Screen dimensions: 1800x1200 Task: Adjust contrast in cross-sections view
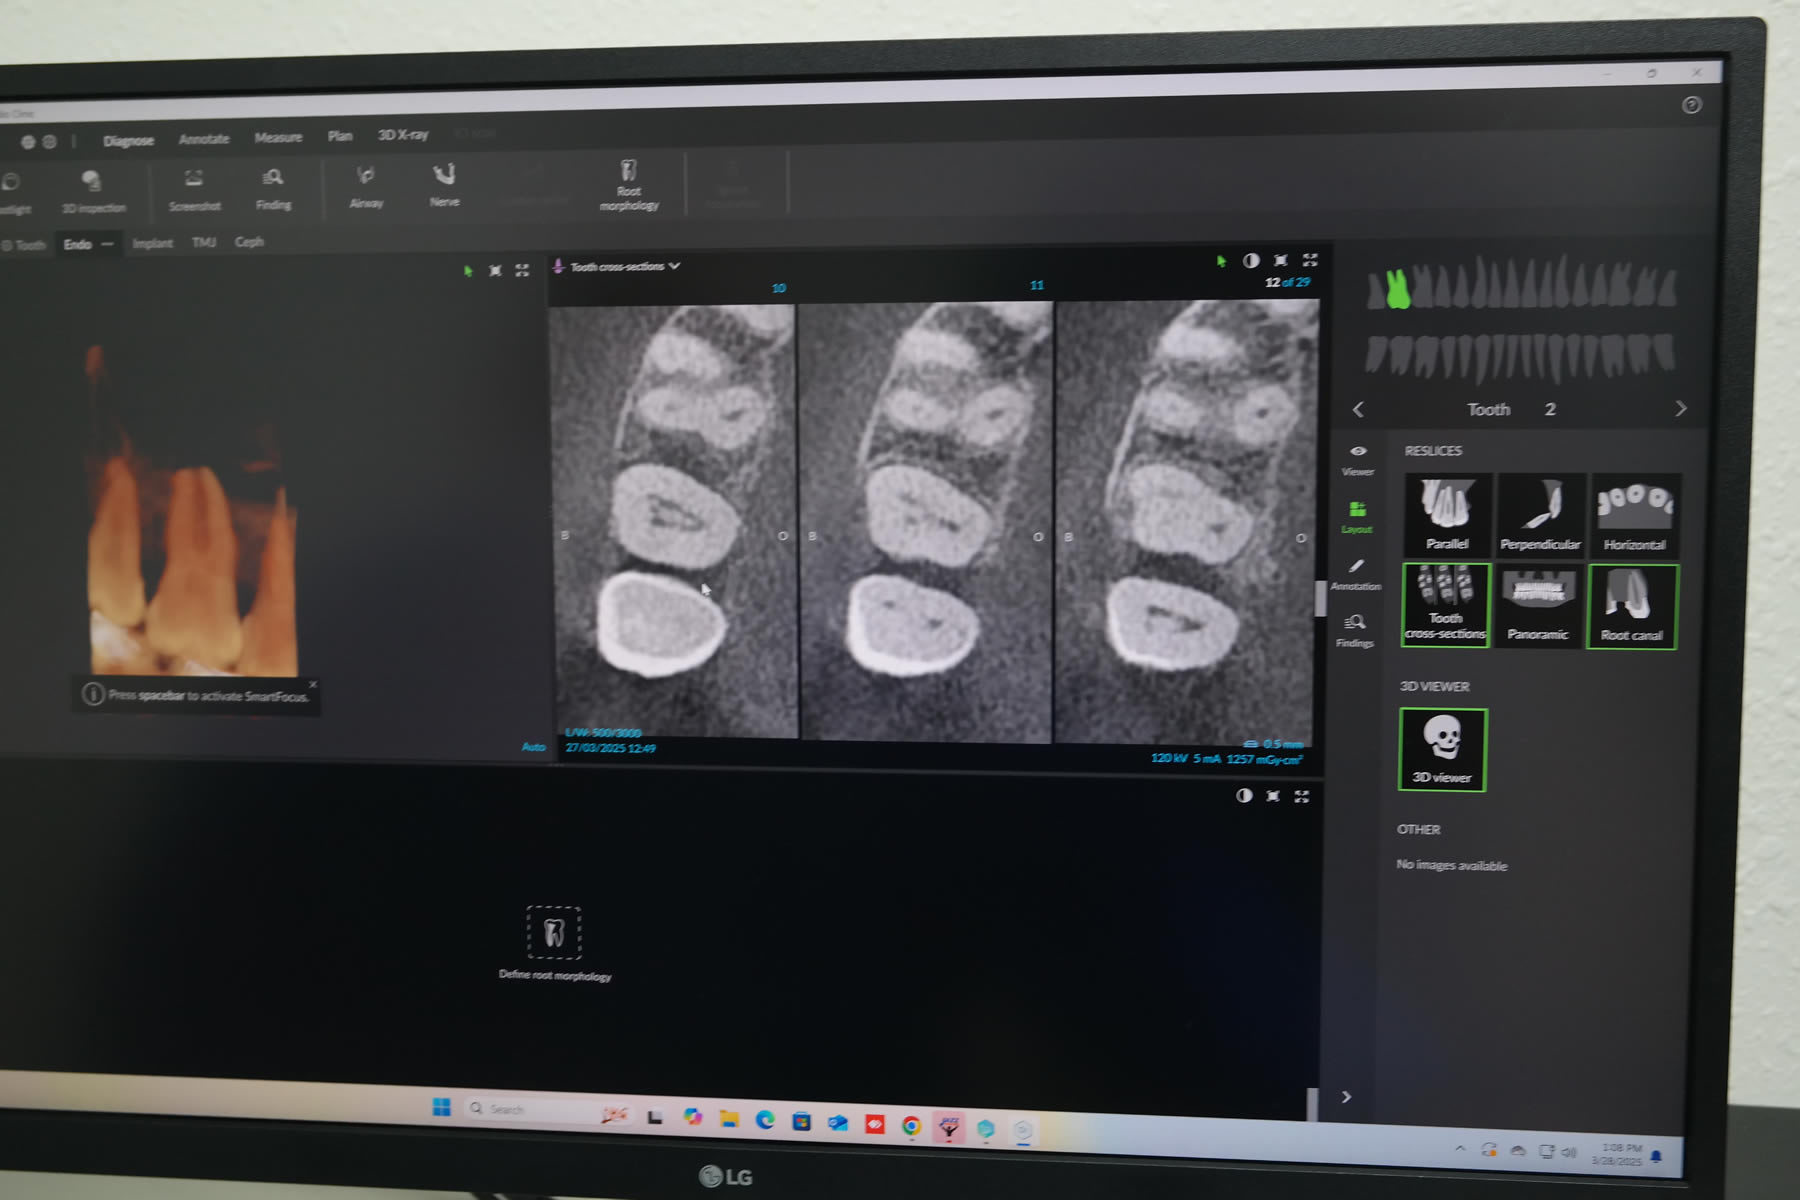[1250, 261]
